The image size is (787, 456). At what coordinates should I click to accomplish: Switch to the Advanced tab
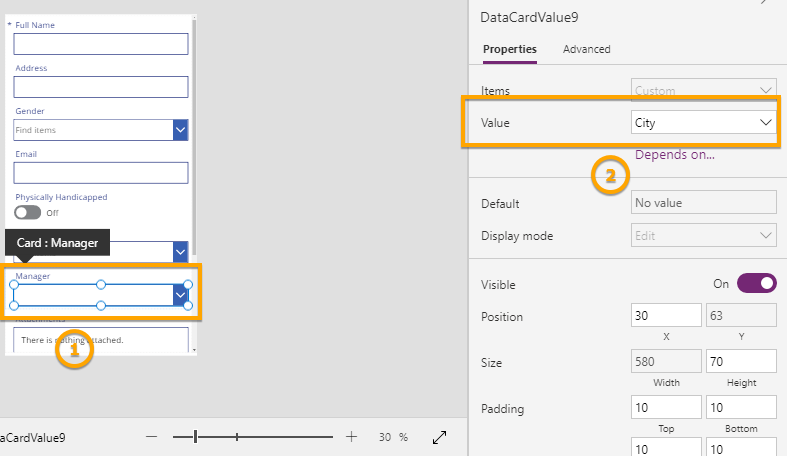tap(586, 49)
